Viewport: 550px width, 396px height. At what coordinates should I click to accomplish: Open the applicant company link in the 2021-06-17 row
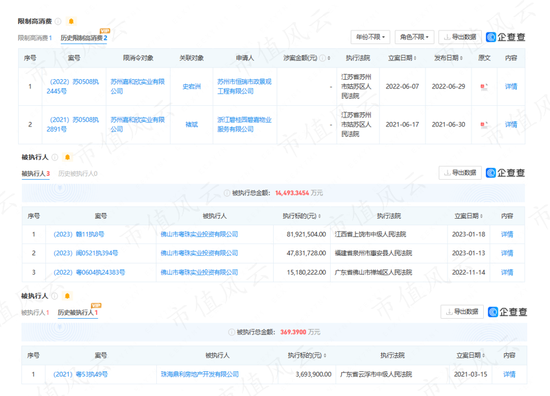pyautogui.click(x=244, y=125)
